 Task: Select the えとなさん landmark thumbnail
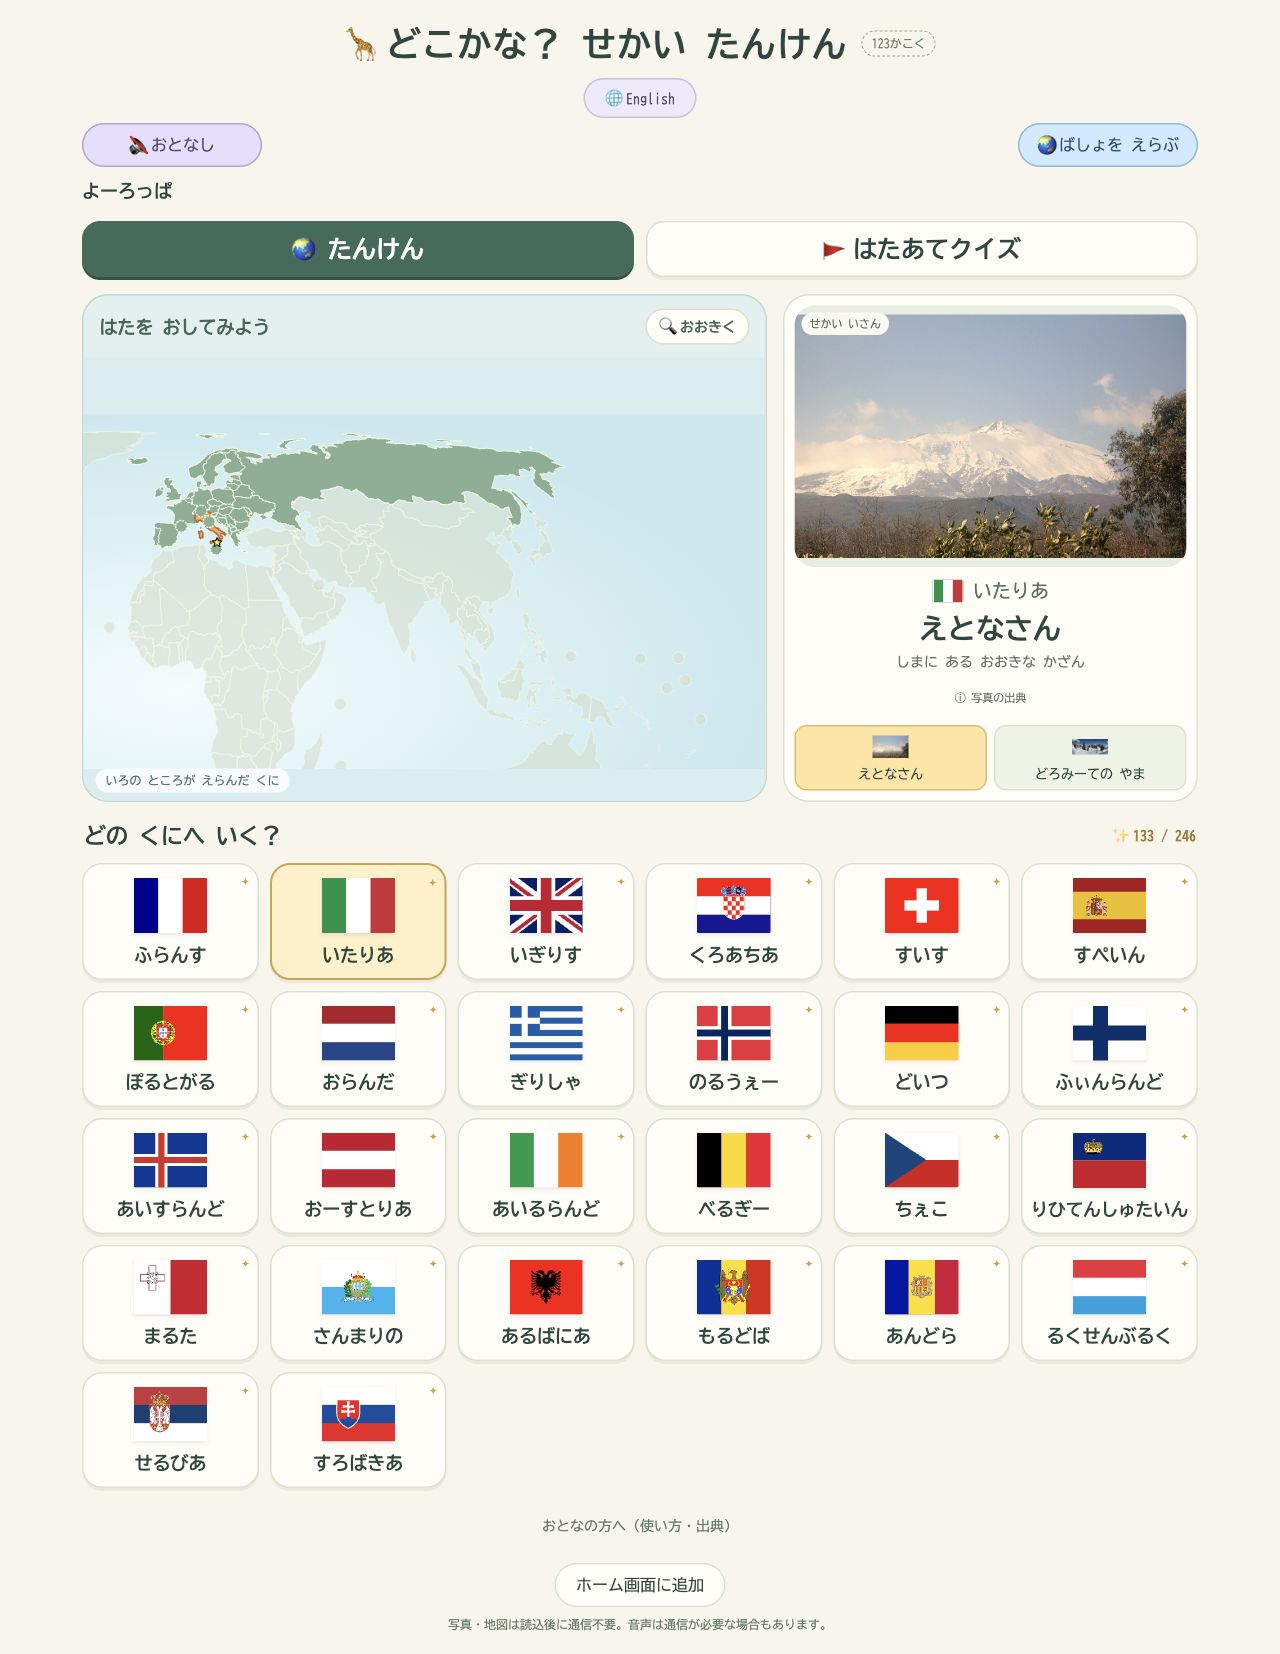coord(891,758)
